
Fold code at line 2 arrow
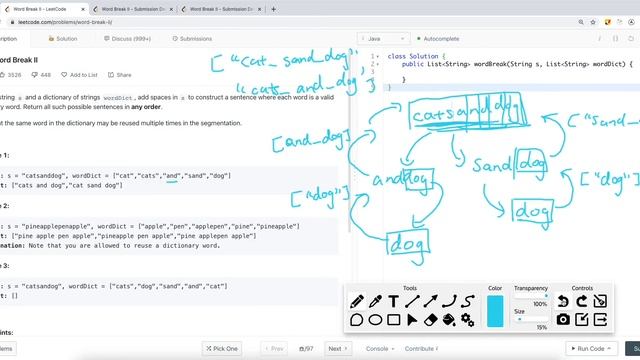click(x=378, y=64)
